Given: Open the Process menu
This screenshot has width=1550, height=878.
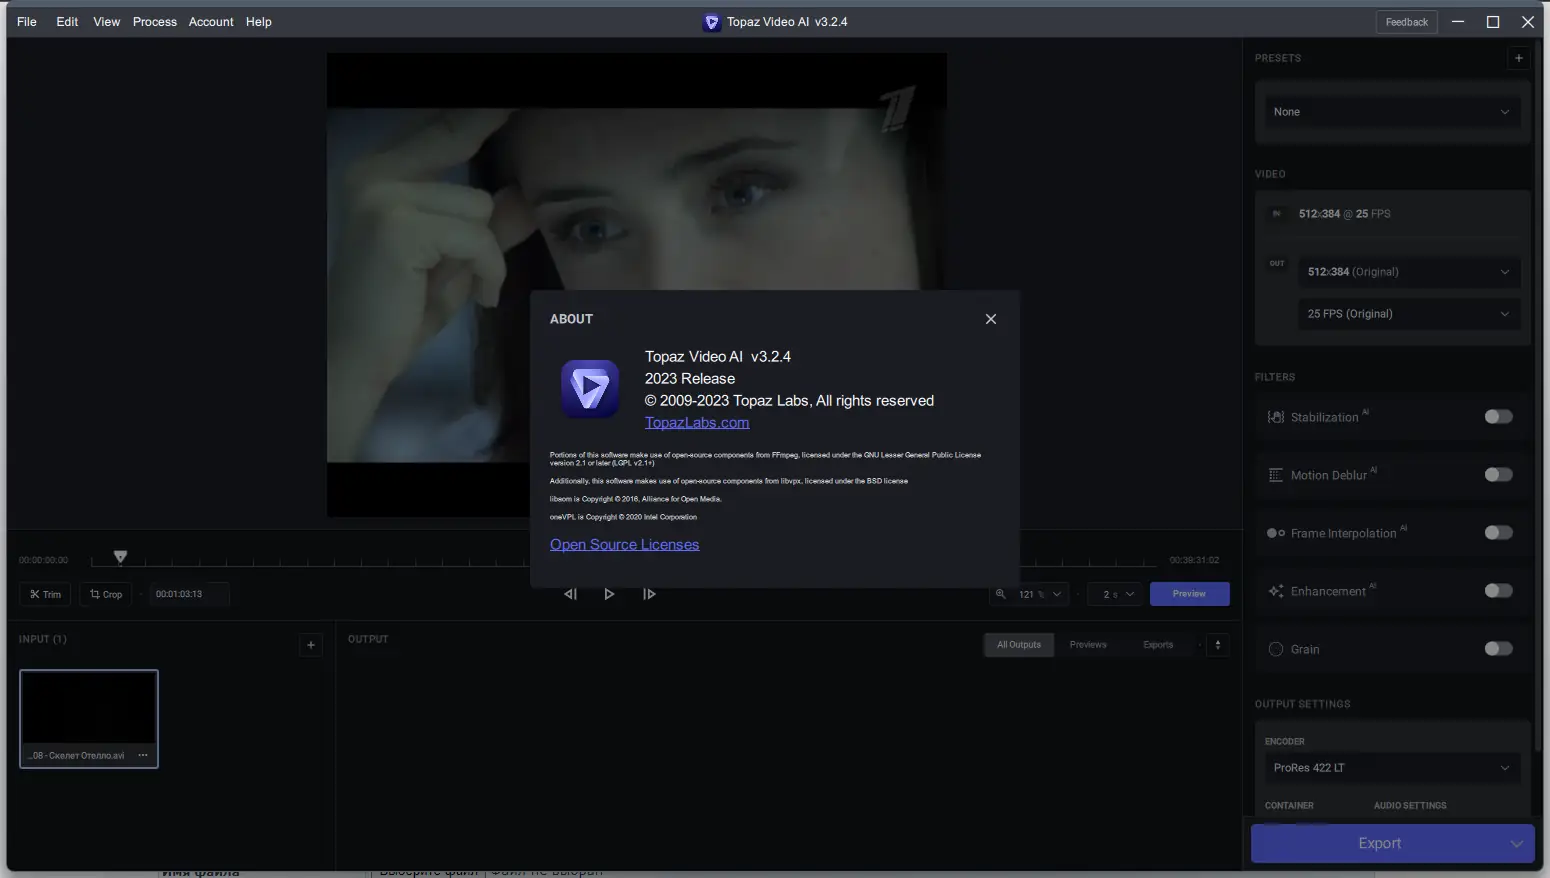Looking at the screenshot, I should click(155, 22).
